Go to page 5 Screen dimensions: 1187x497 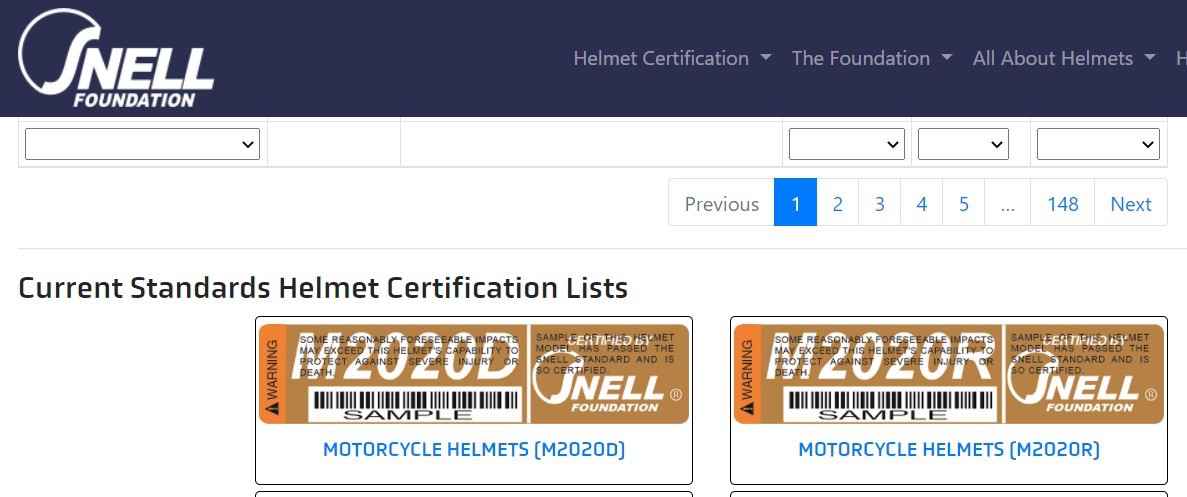[x=964, y=202]
